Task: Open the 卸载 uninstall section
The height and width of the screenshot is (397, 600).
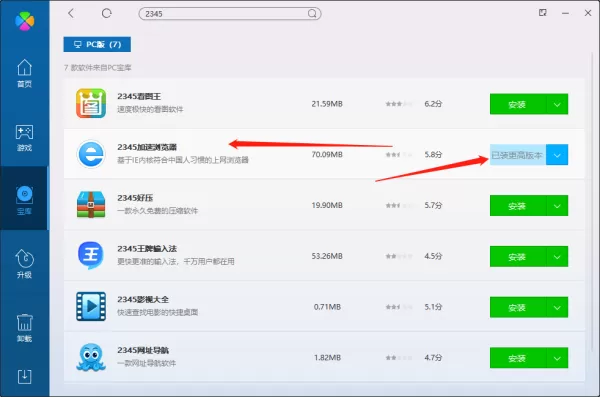Action: click(x=24, y=328)
